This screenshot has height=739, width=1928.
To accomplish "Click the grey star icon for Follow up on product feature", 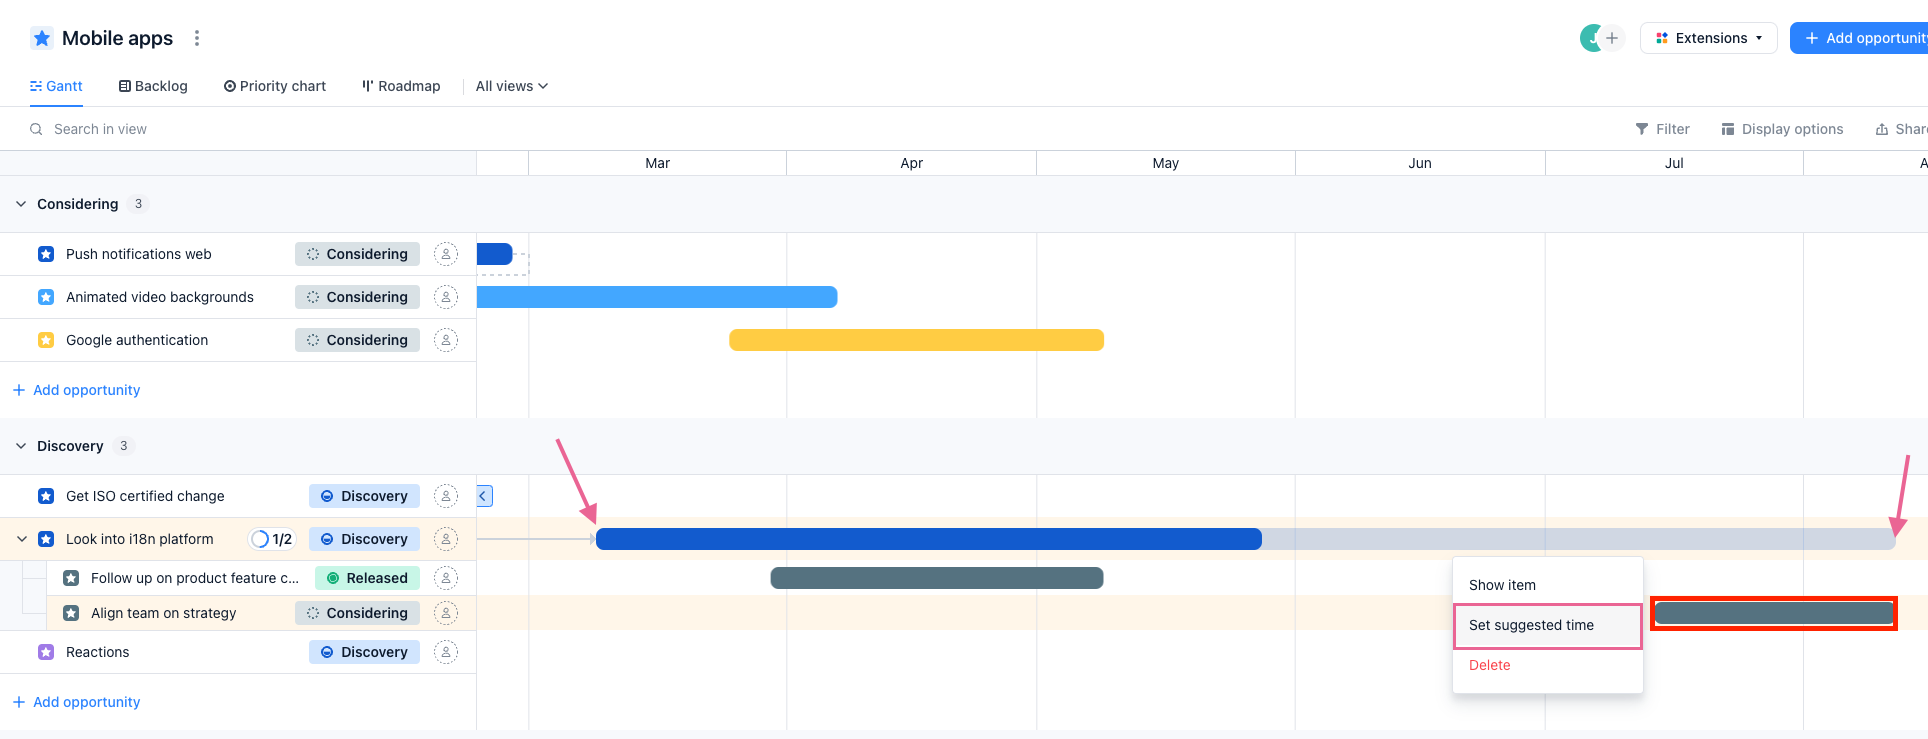I will pos(71,578).
